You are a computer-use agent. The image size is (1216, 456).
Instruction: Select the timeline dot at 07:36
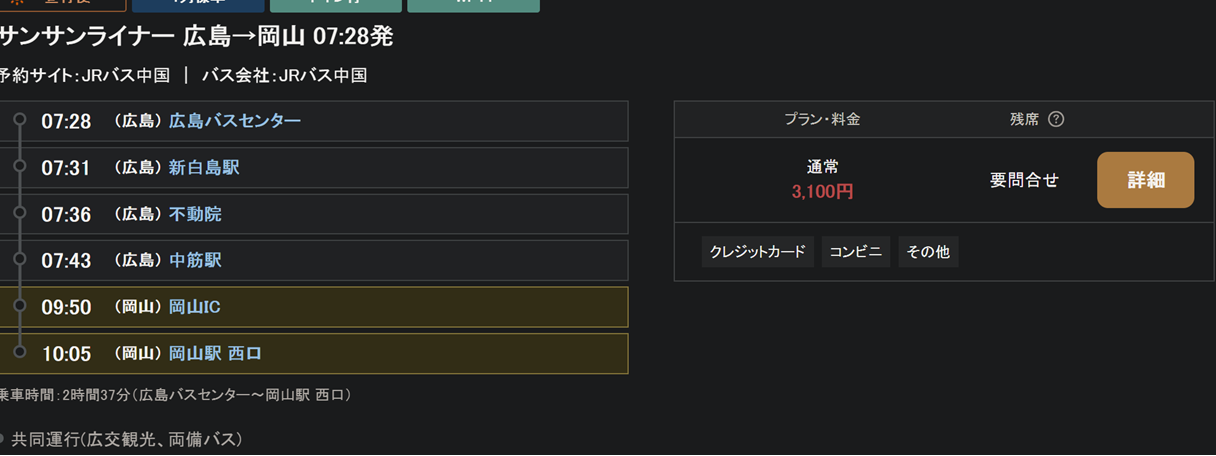tap(19, 214)
